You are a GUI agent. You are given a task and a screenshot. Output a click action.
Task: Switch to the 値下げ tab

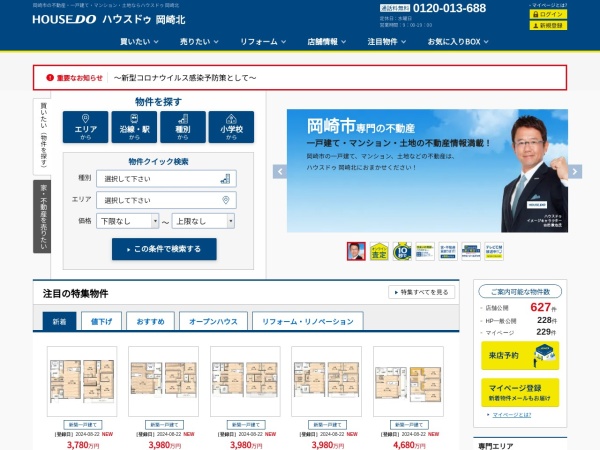[x=101, y=321]
